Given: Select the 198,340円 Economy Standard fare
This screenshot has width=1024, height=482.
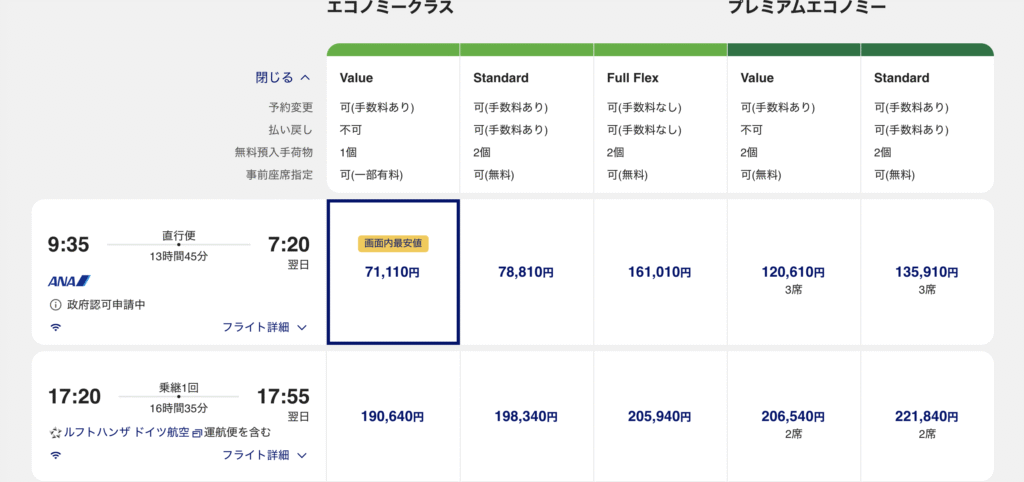Looking at the screenshot, I should (x=526, y=415).
